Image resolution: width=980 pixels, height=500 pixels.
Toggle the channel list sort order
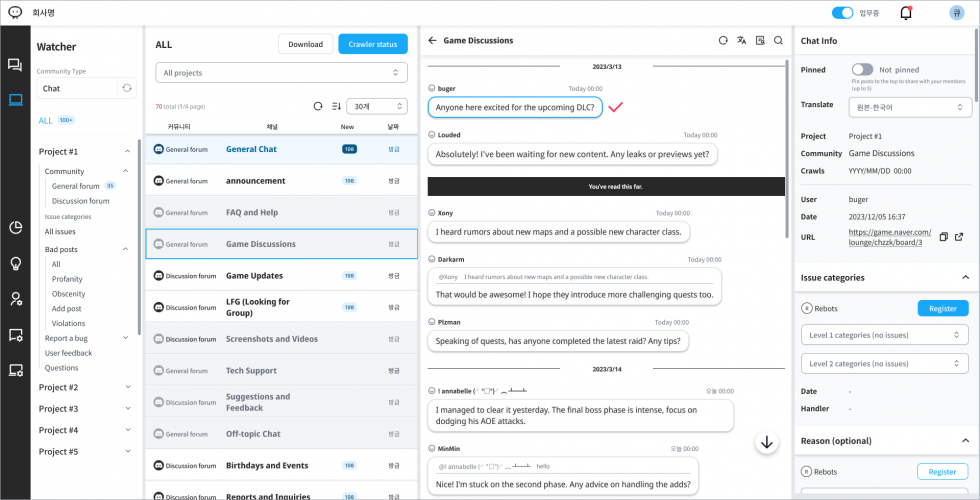click(x=336, y=106)
